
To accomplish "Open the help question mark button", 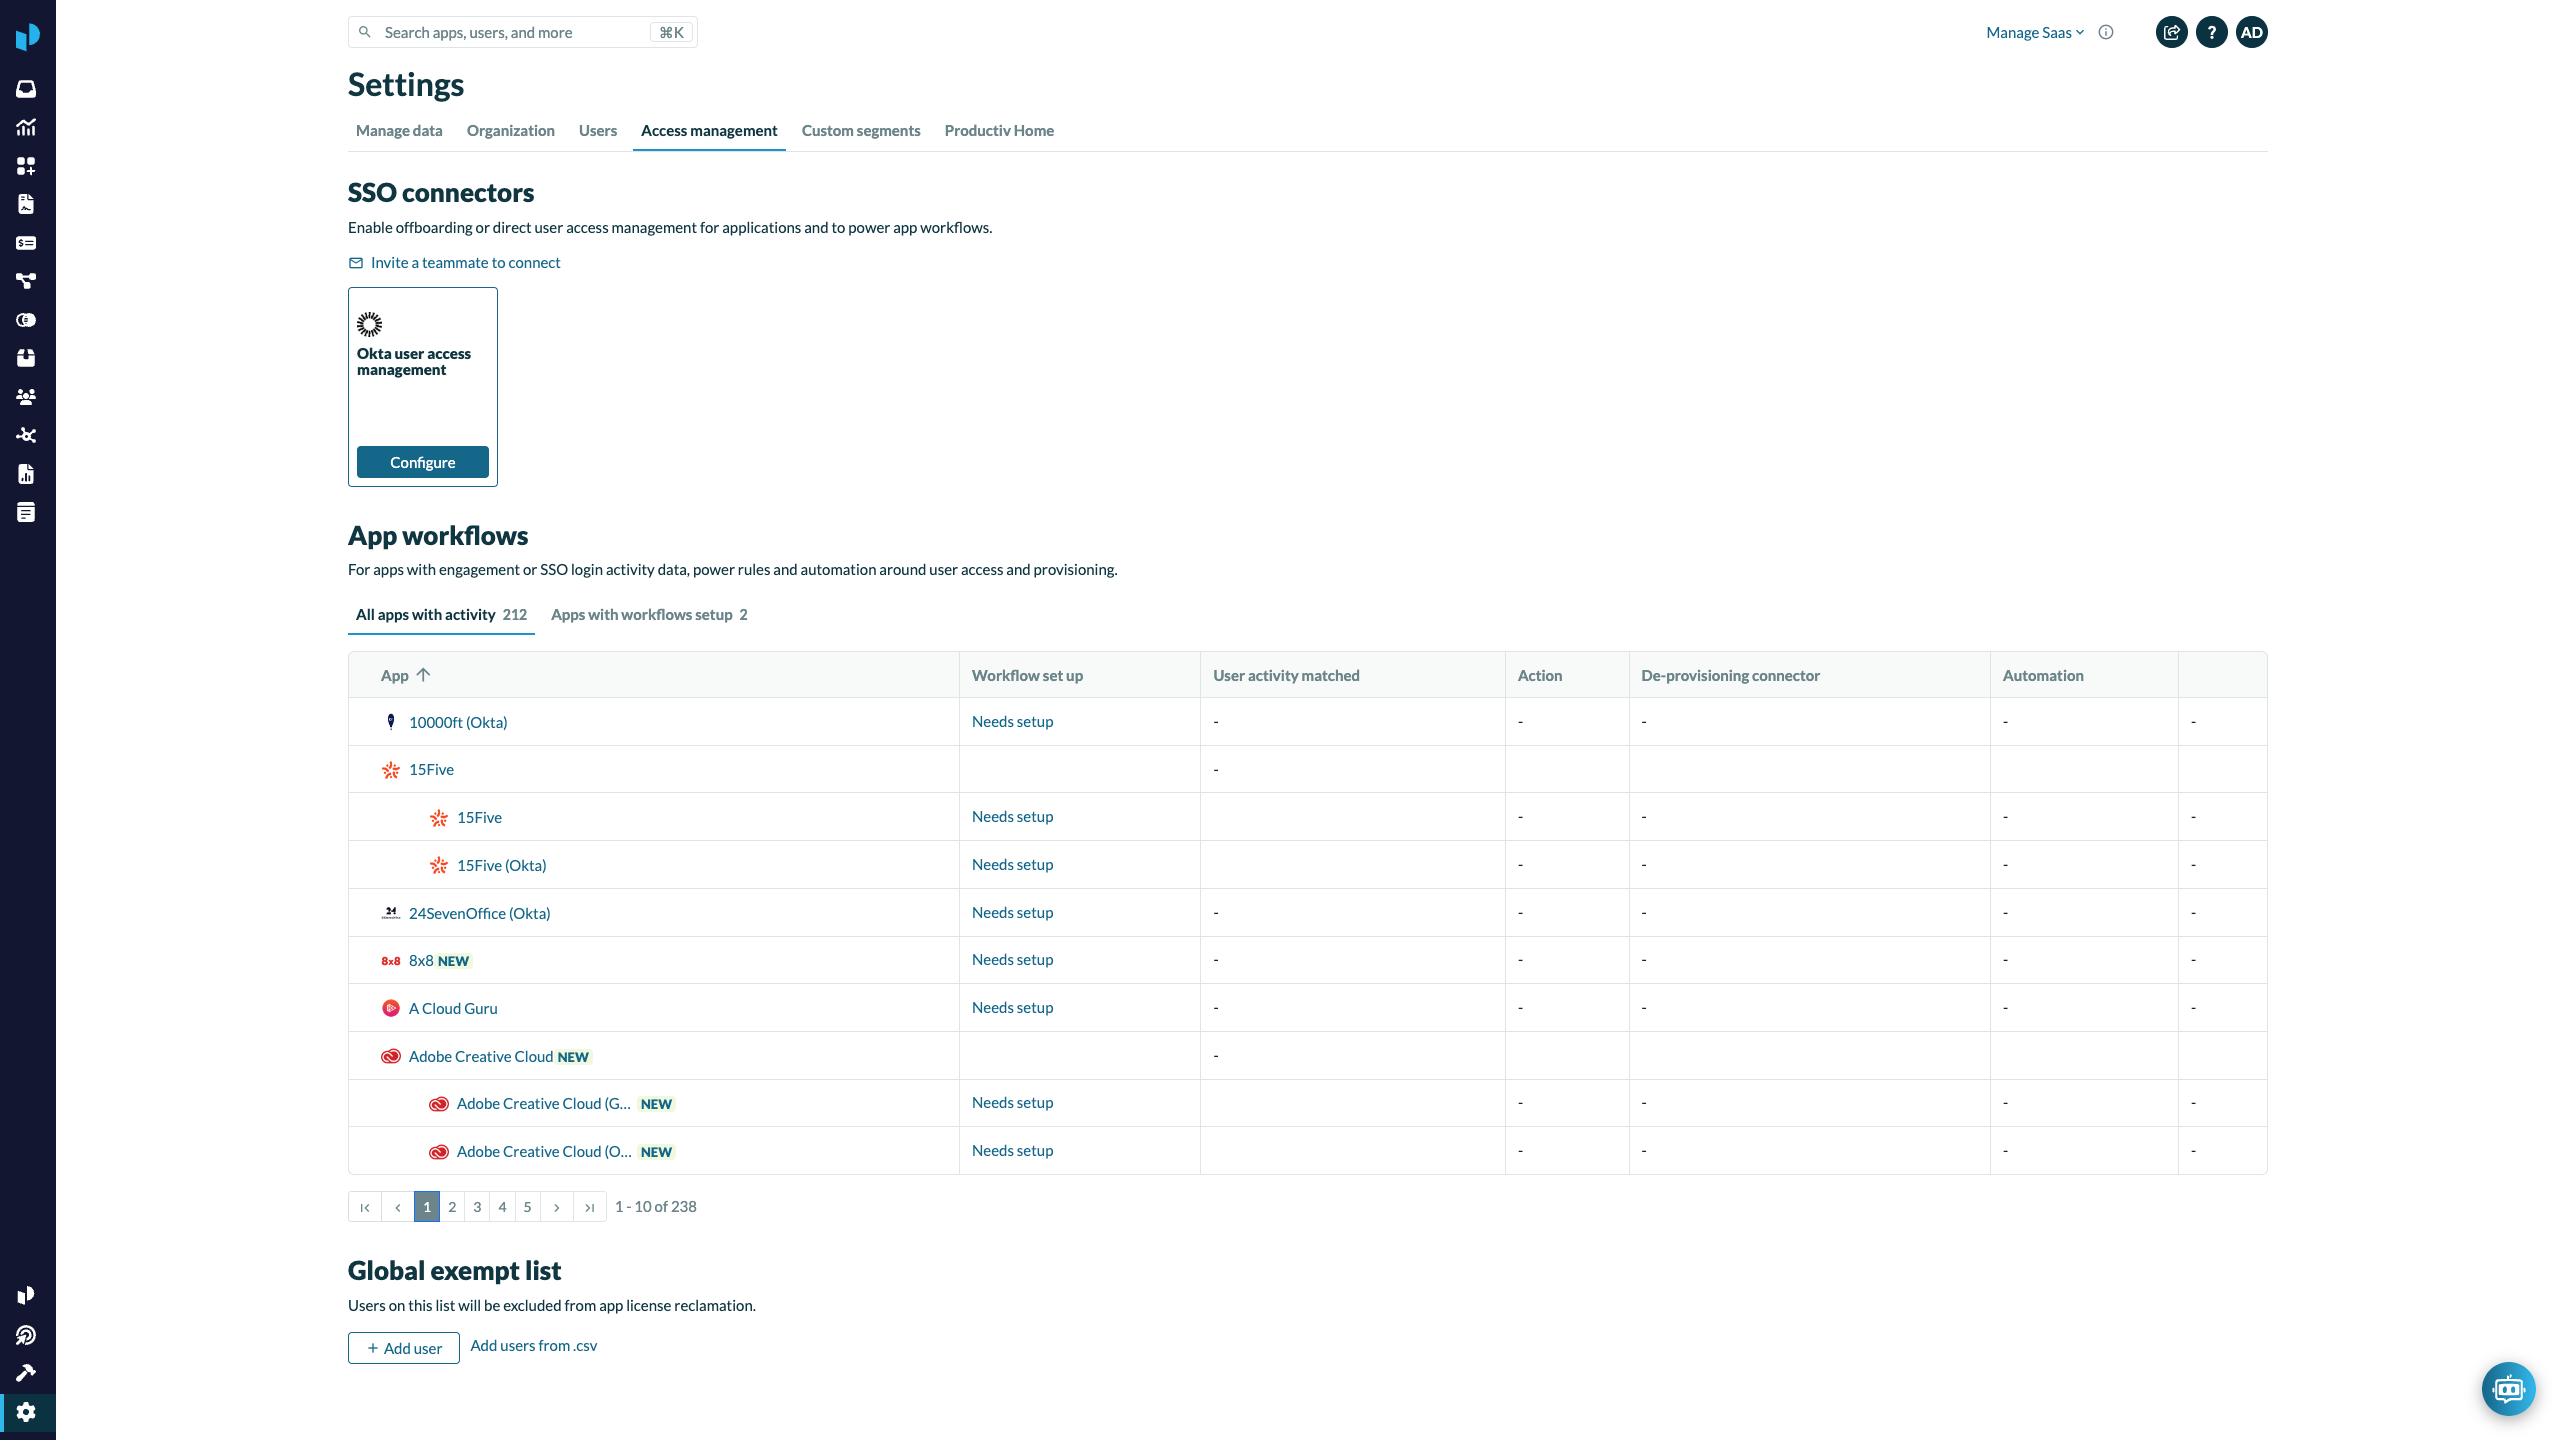I will click(x=2212, y=32).
